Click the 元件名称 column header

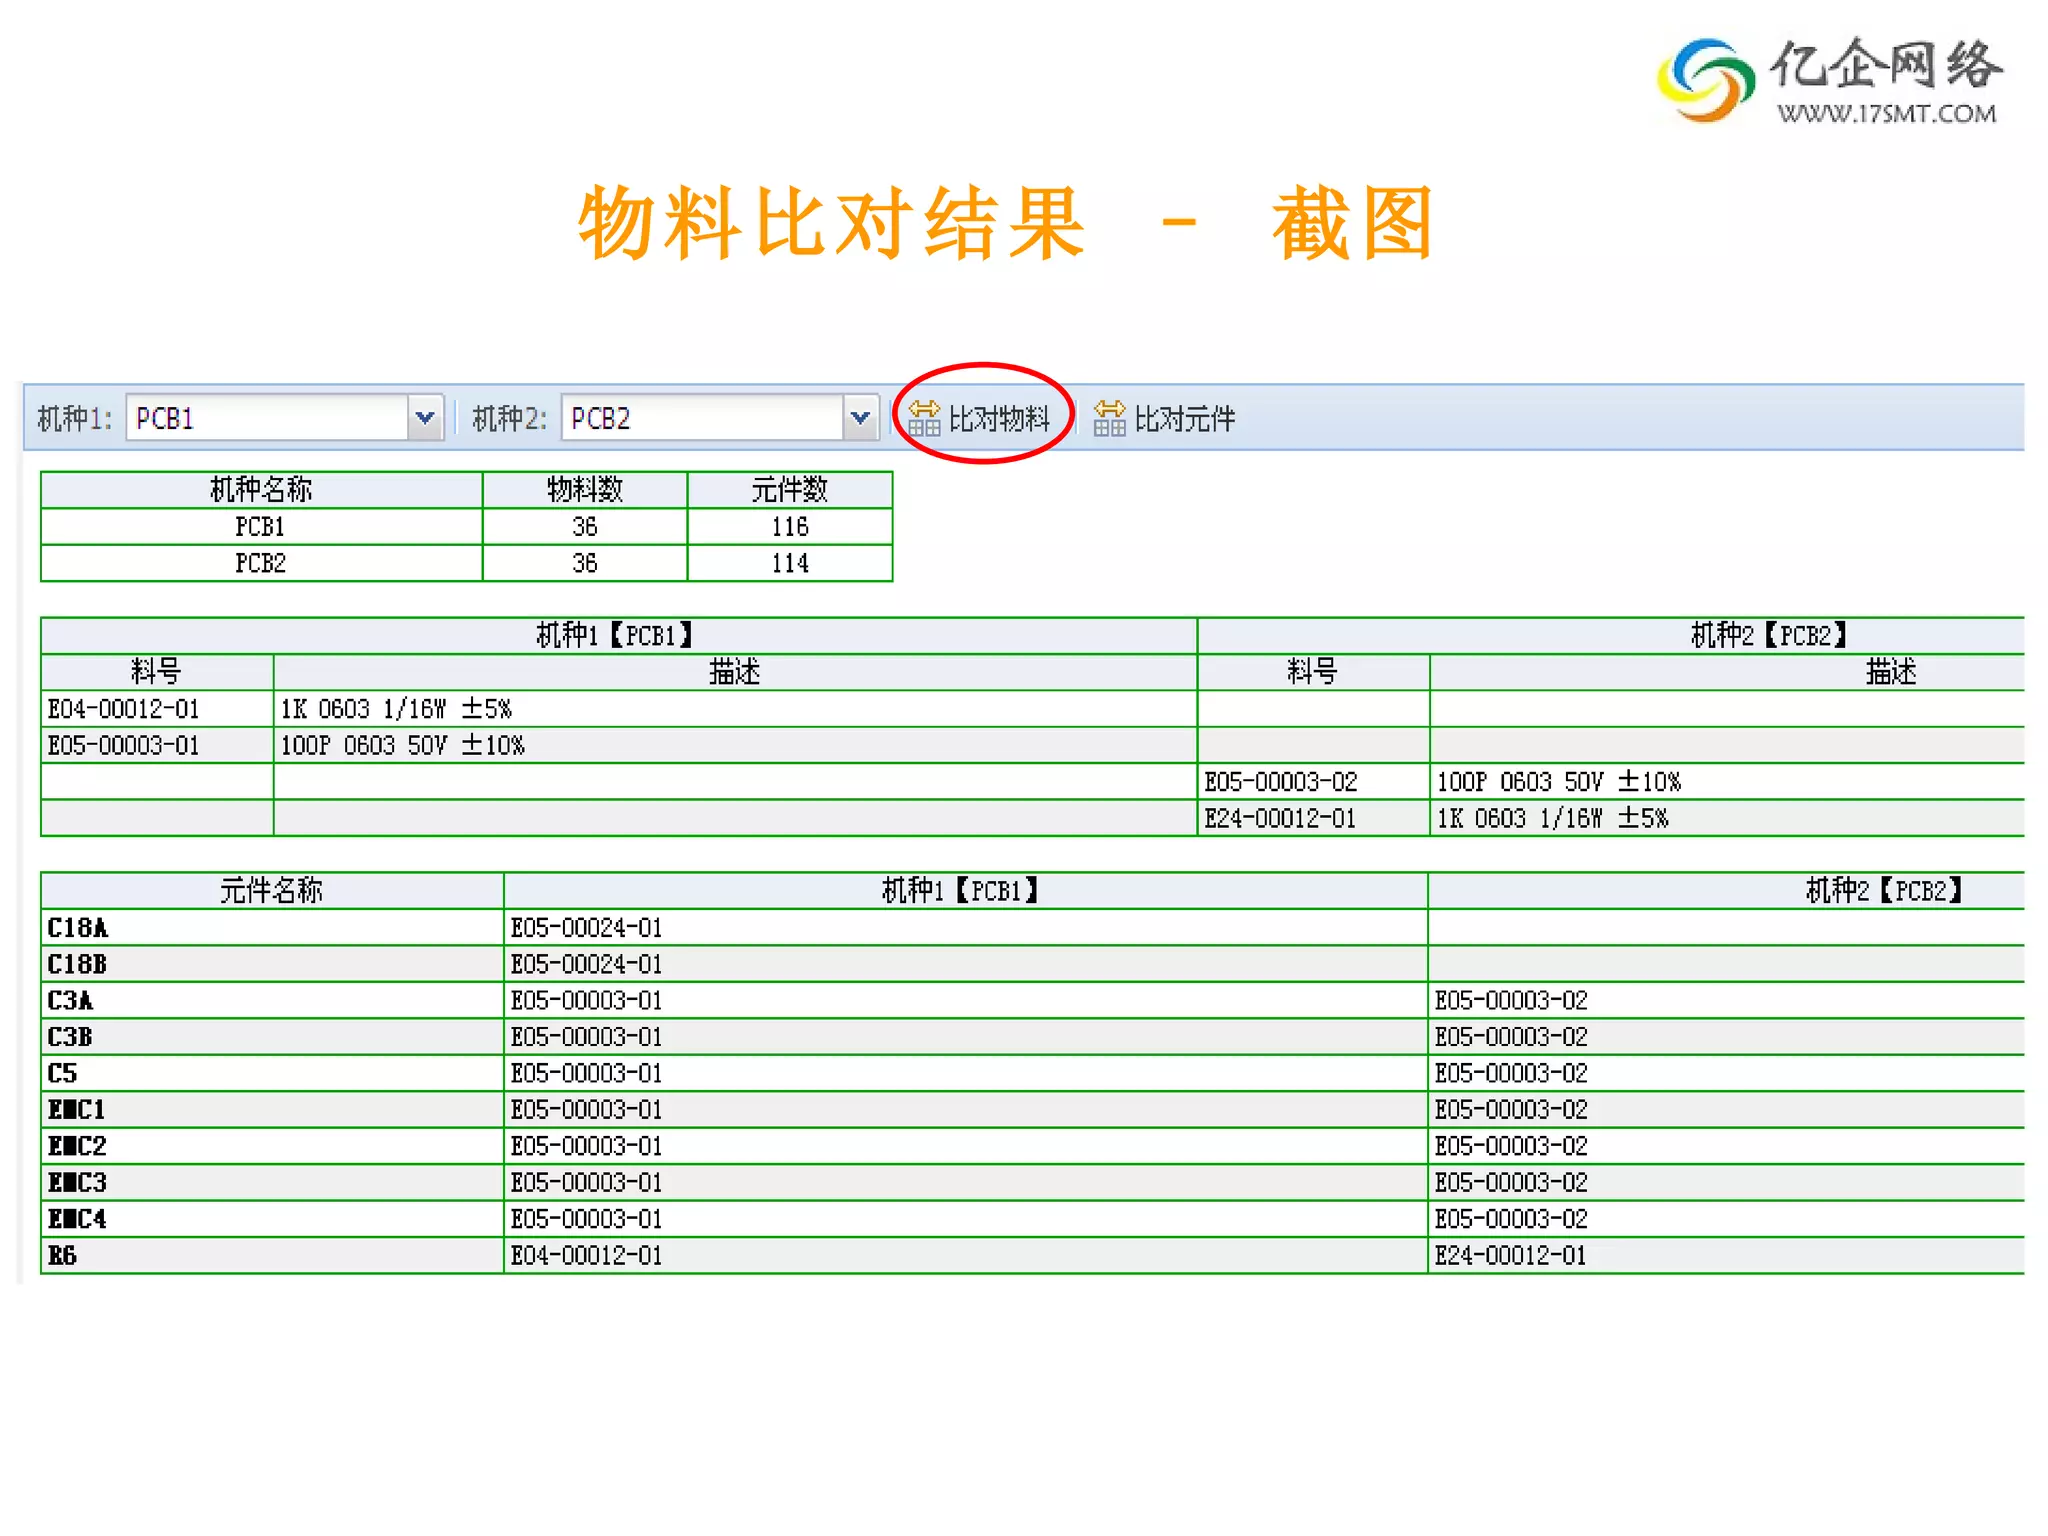[x=272, y=891]
